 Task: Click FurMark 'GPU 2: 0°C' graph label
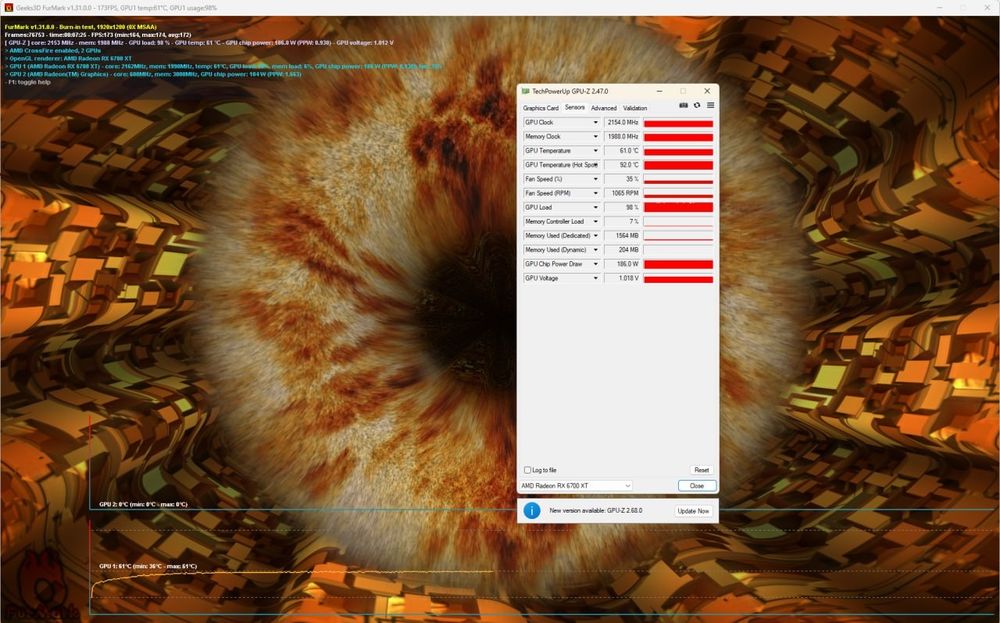(x=143, y=504)
